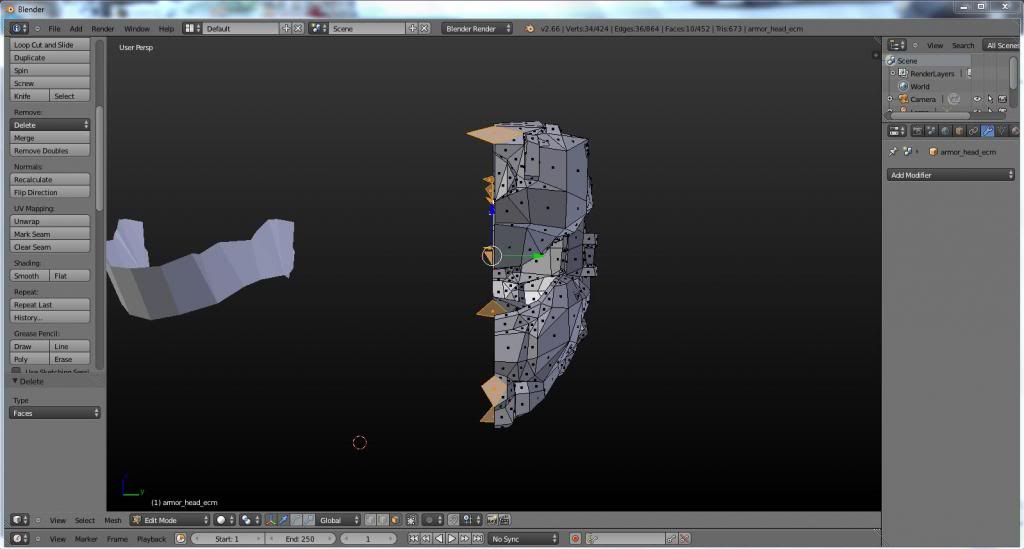Switch to vertex select mode
The height and width of the screenshot is (549, 1024).
pyautogui.click(x=370, y=520)
